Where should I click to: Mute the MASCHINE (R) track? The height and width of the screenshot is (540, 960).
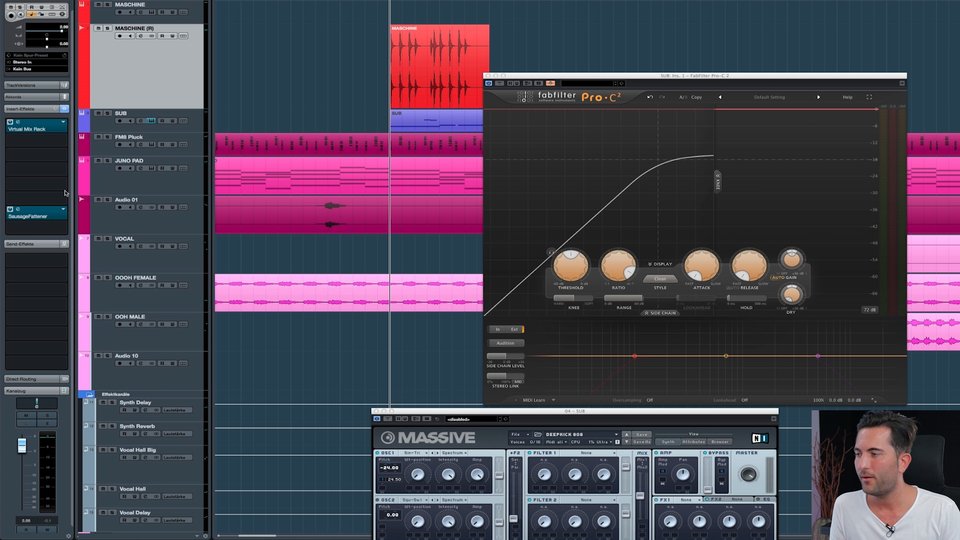point(99,28)
